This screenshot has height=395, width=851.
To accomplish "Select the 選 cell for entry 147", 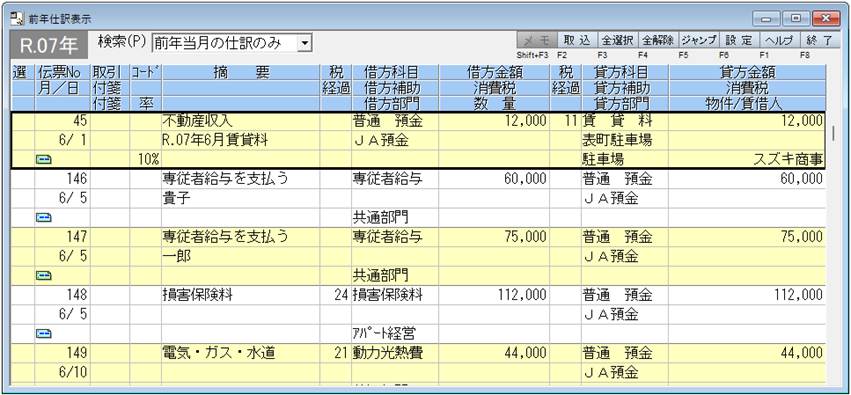I will coord(23,237).
